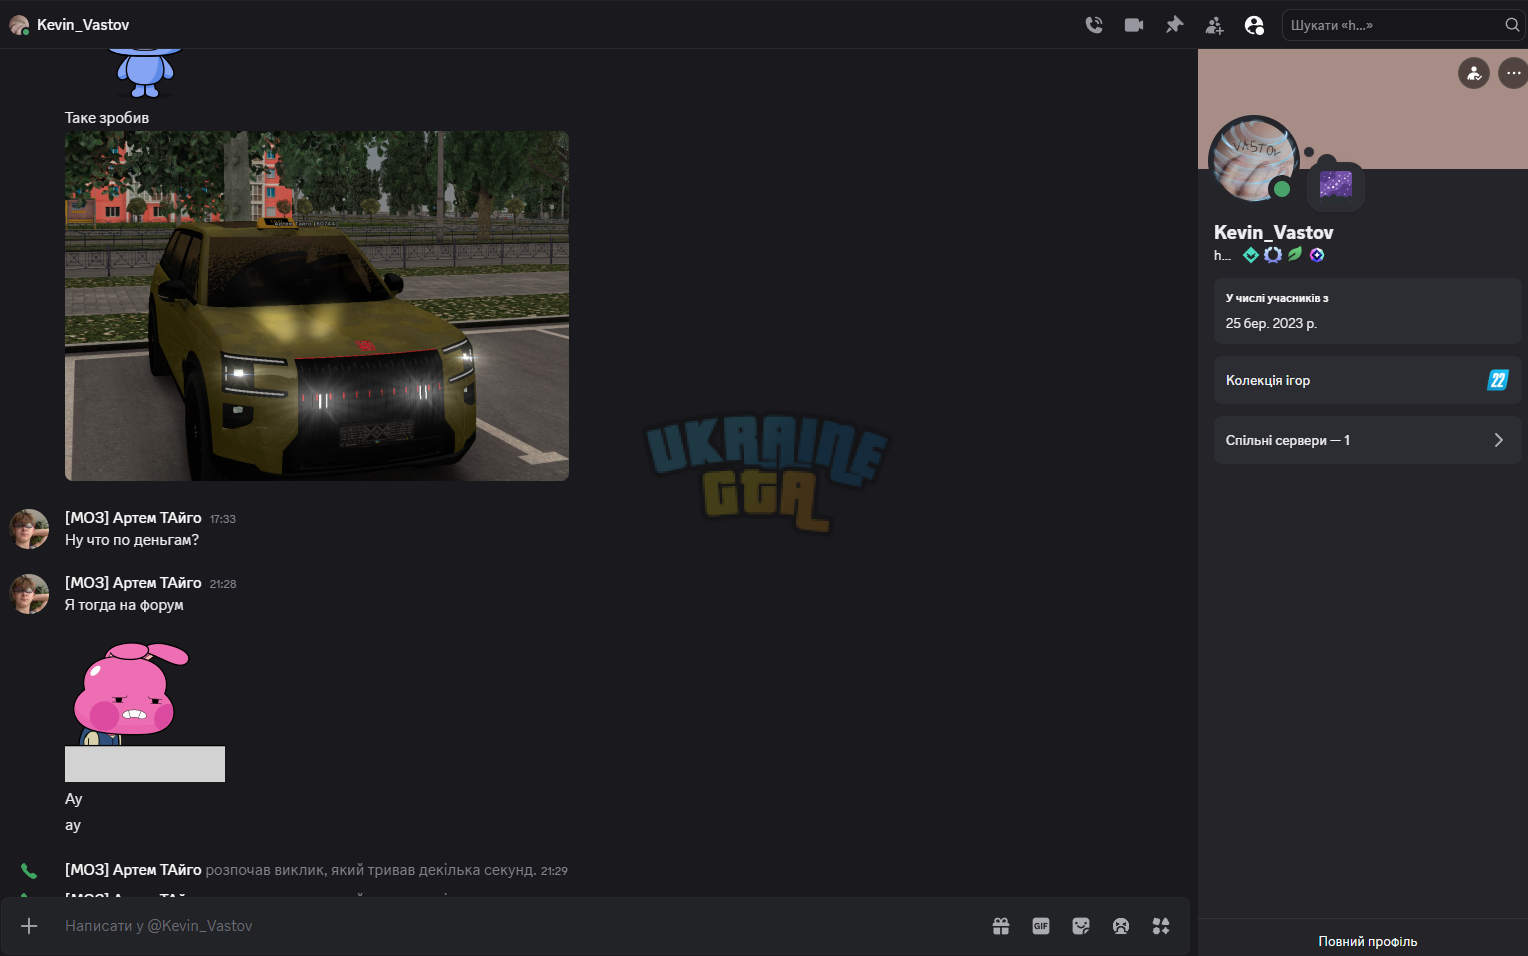Start a video call from the header
This screenshot has width=1528, height=956.
(1134, 25)
